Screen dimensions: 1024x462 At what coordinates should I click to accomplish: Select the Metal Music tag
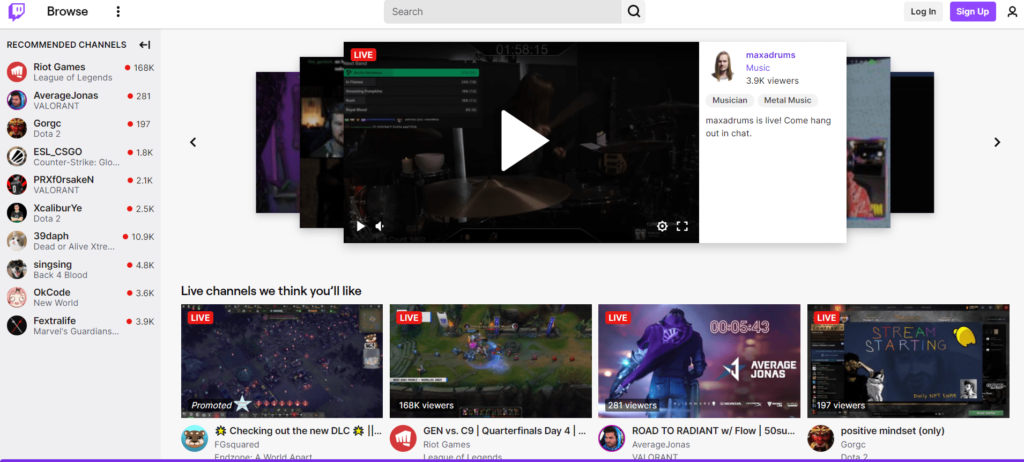click(788, 101)
